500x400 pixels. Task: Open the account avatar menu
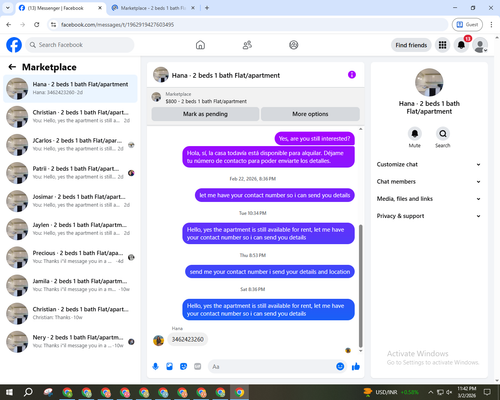480,45
